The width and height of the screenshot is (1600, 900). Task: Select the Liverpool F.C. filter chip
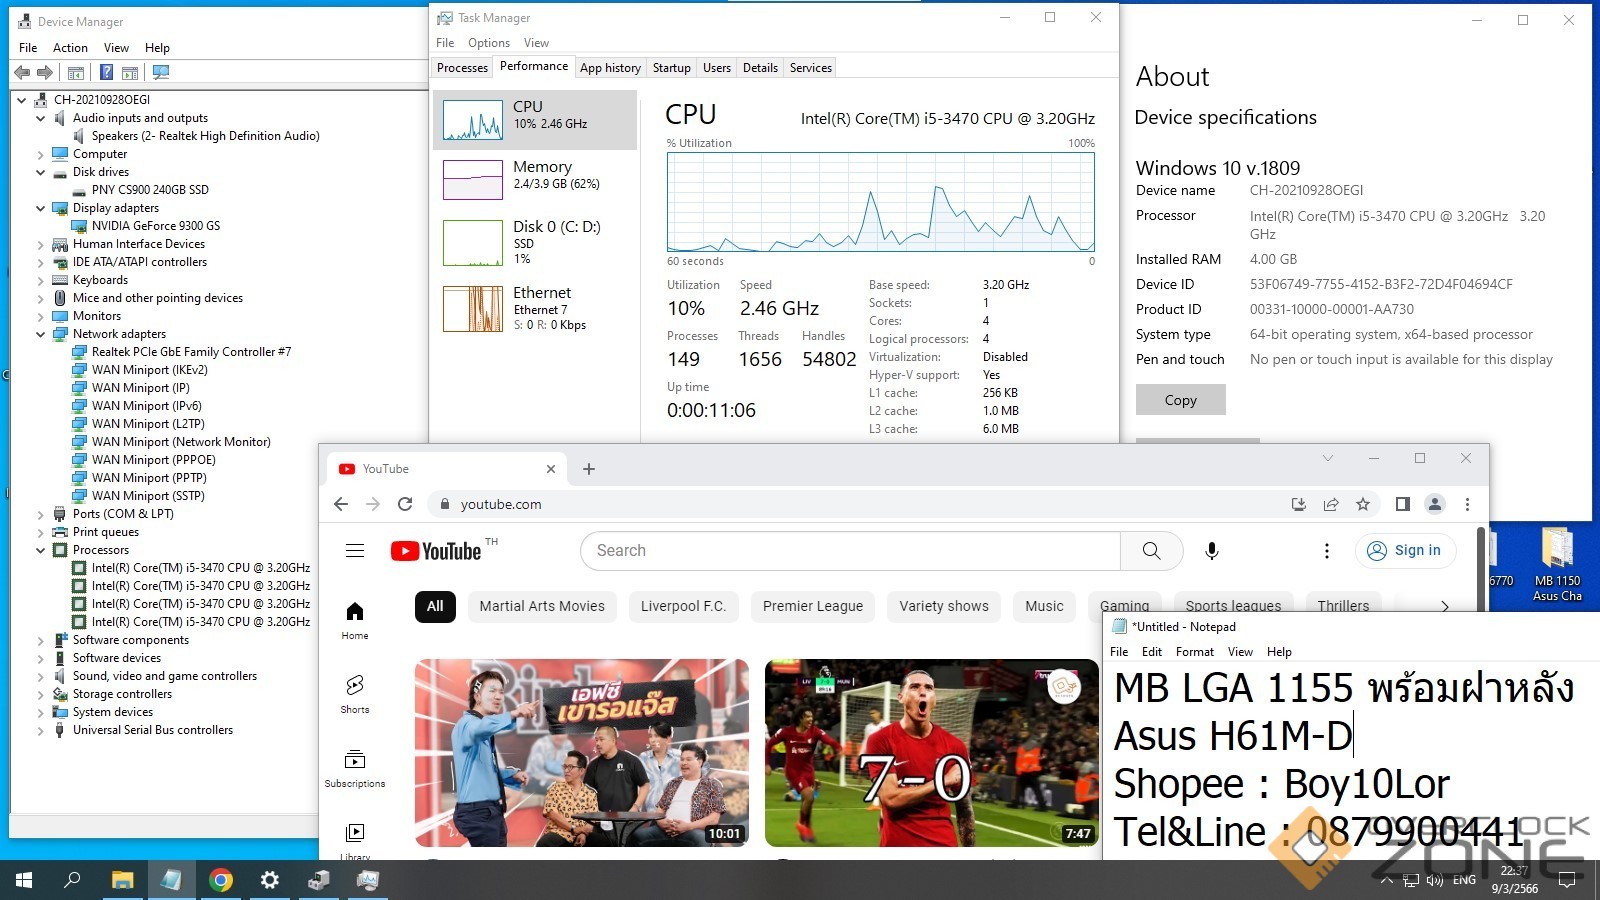(683, 606)
